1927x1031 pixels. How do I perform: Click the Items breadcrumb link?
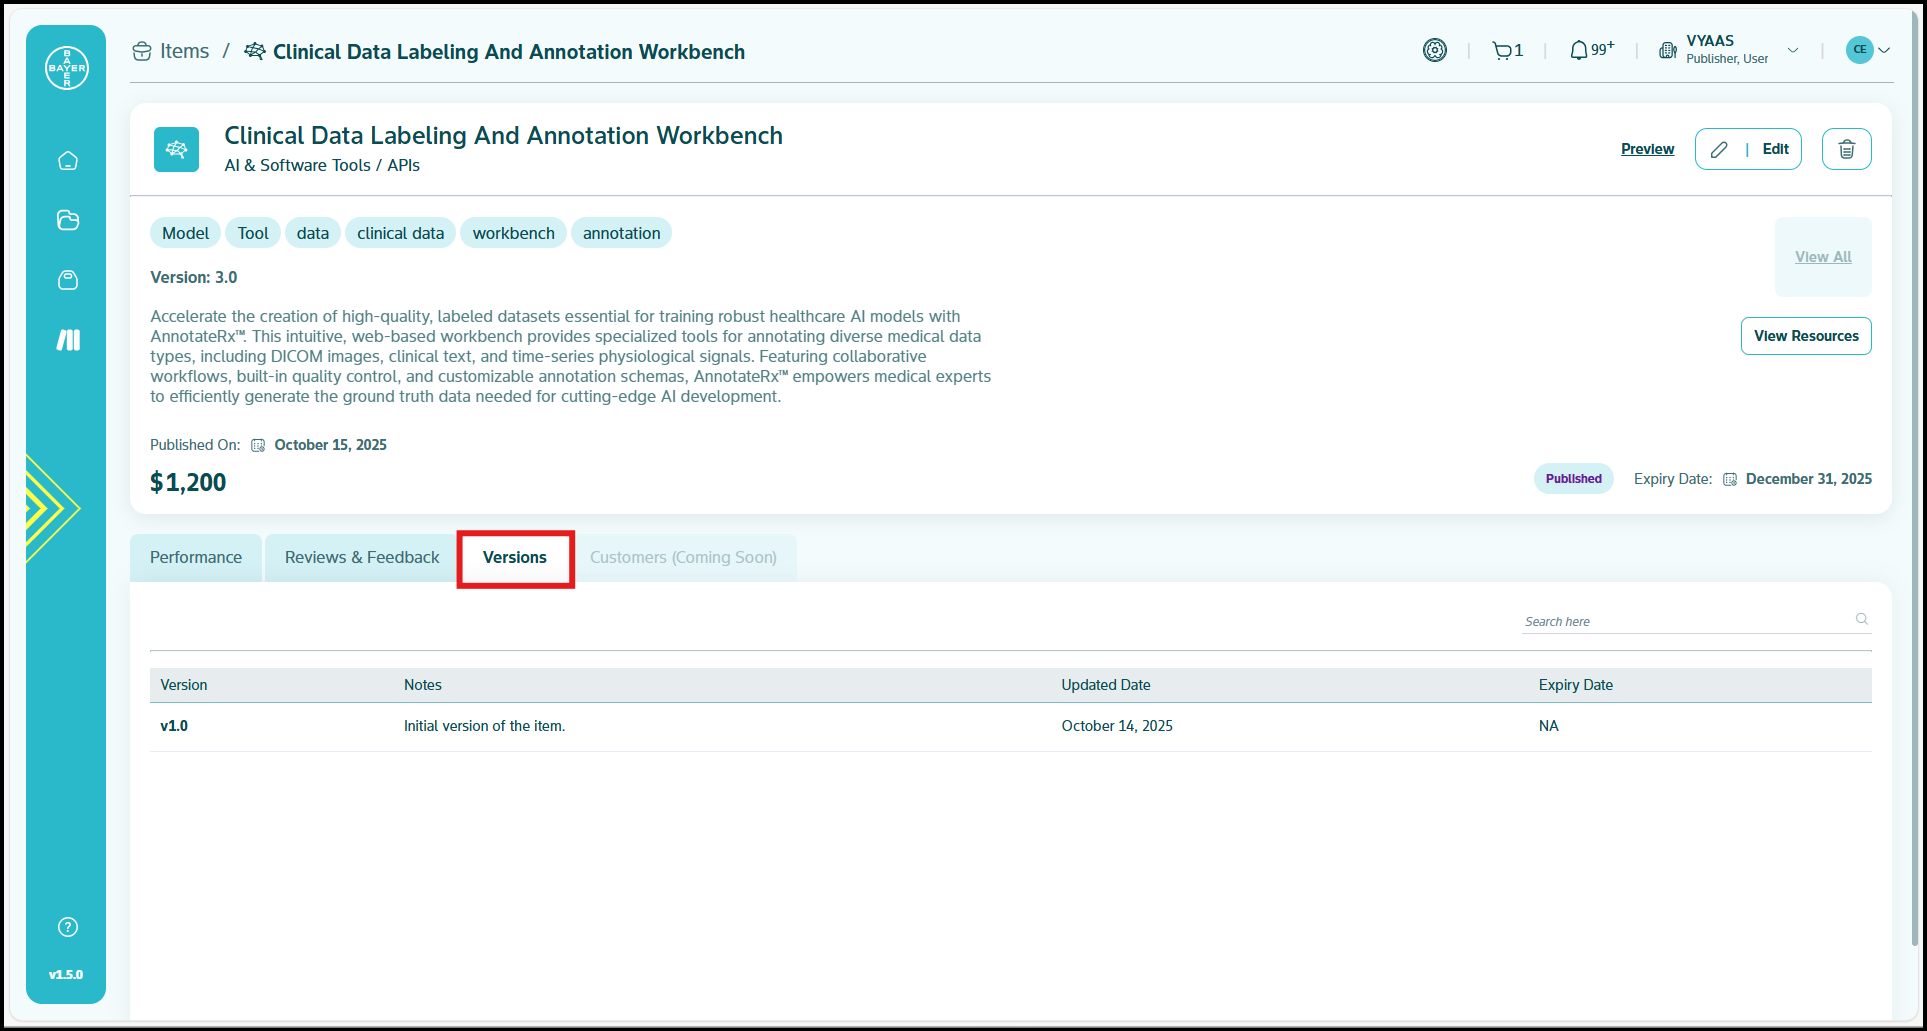click(x=184, y=51)
